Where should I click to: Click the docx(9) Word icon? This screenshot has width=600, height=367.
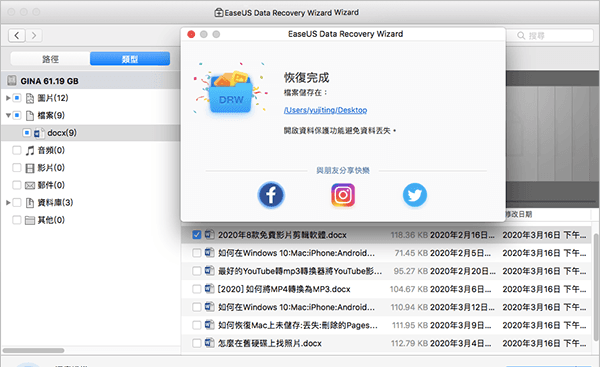pyautogui.click(x=39, y=133)
